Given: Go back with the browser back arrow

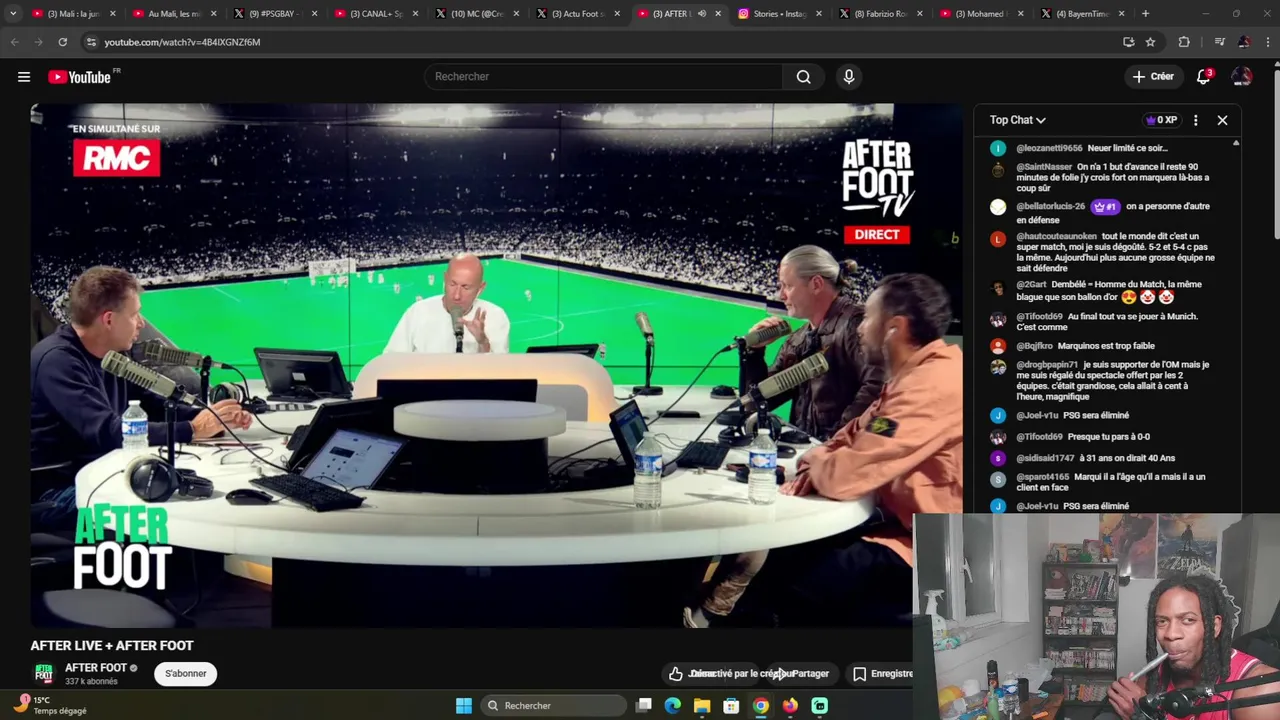Looking at the screenshot, I should (x=14, y=42).
